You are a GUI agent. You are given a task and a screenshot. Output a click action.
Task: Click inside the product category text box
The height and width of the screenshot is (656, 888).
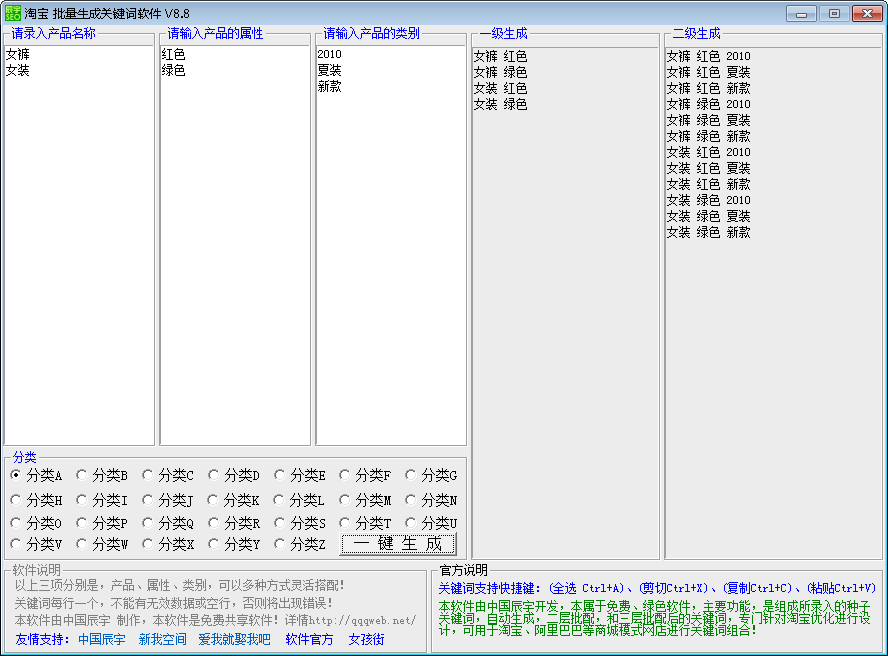tap(391, 245)
